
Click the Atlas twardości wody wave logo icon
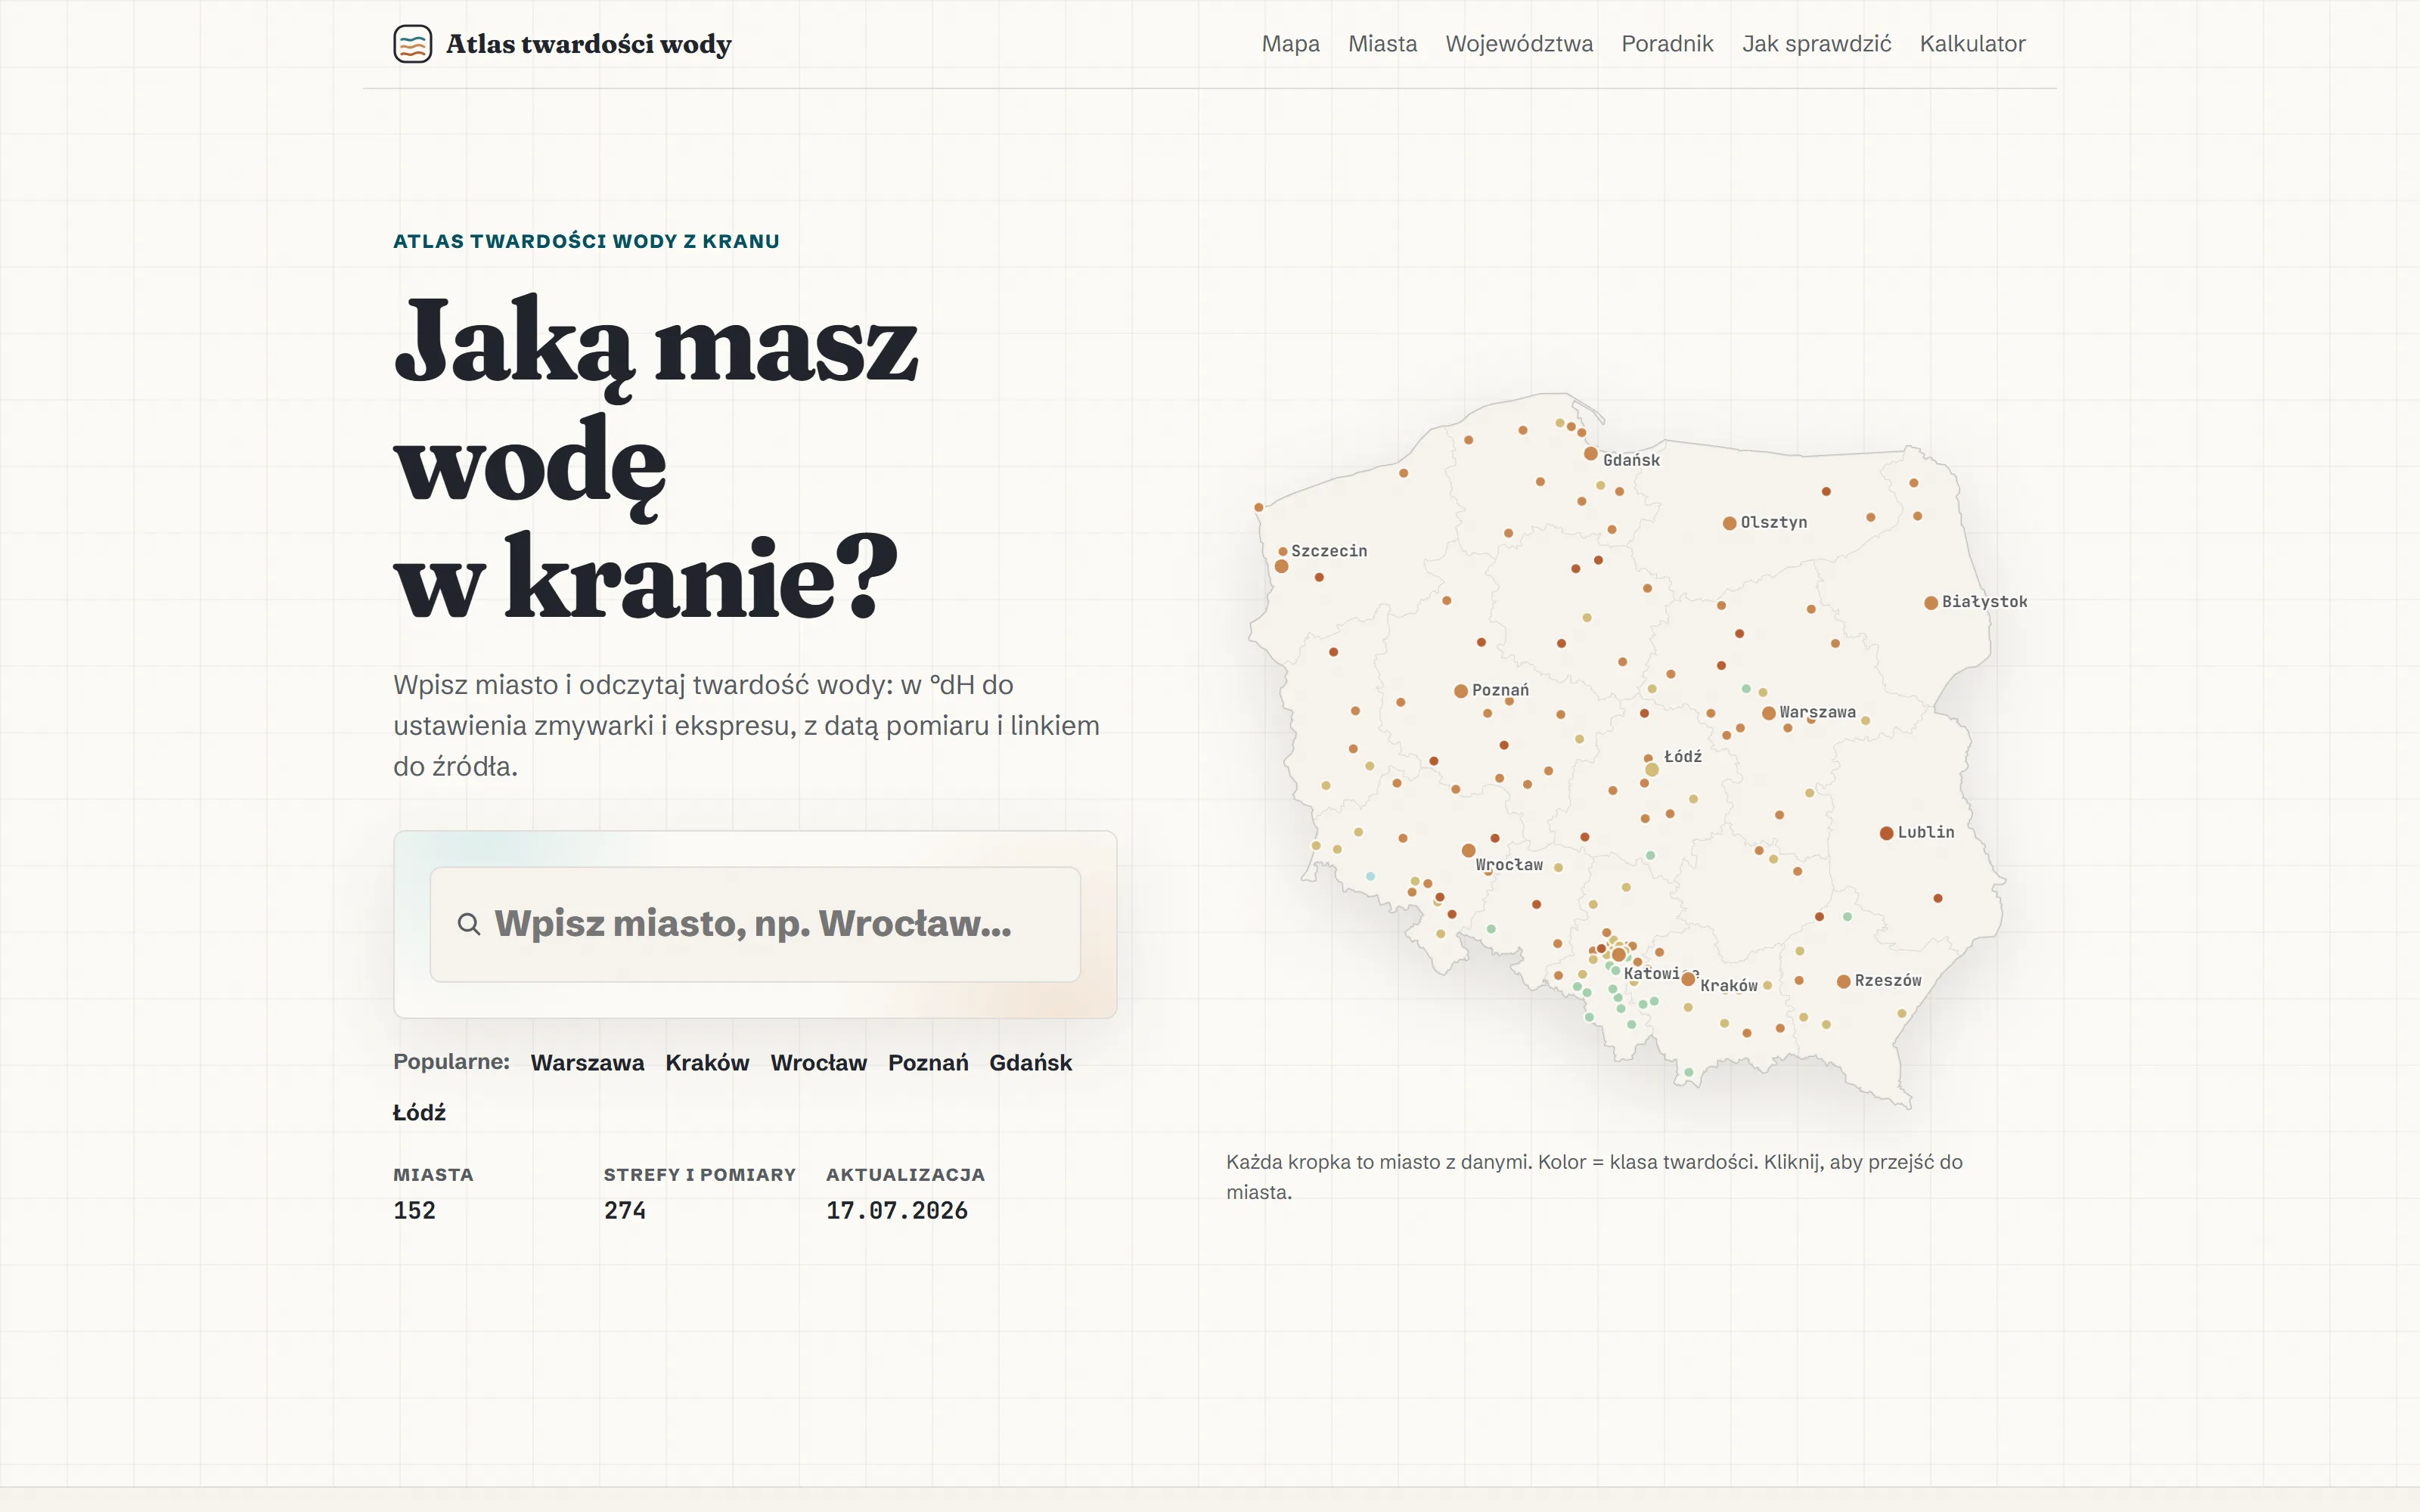point(412,44)
